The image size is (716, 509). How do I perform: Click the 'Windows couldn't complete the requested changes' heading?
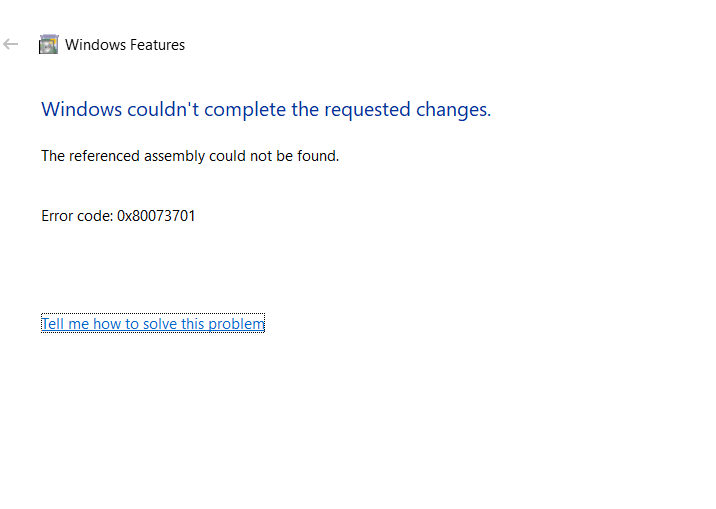coord(266,110)
